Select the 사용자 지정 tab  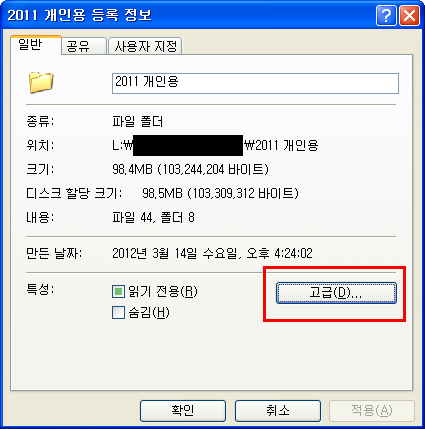145,46
